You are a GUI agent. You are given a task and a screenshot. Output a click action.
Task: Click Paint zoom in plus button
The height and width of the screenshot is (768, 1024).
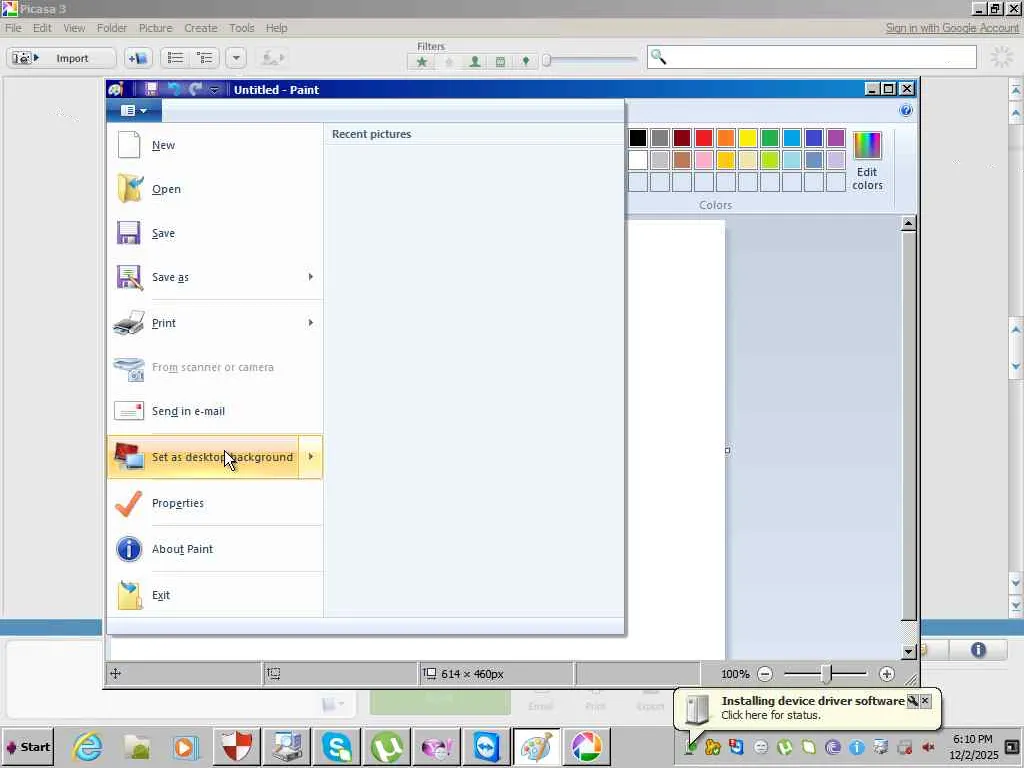tap(886, 674)
